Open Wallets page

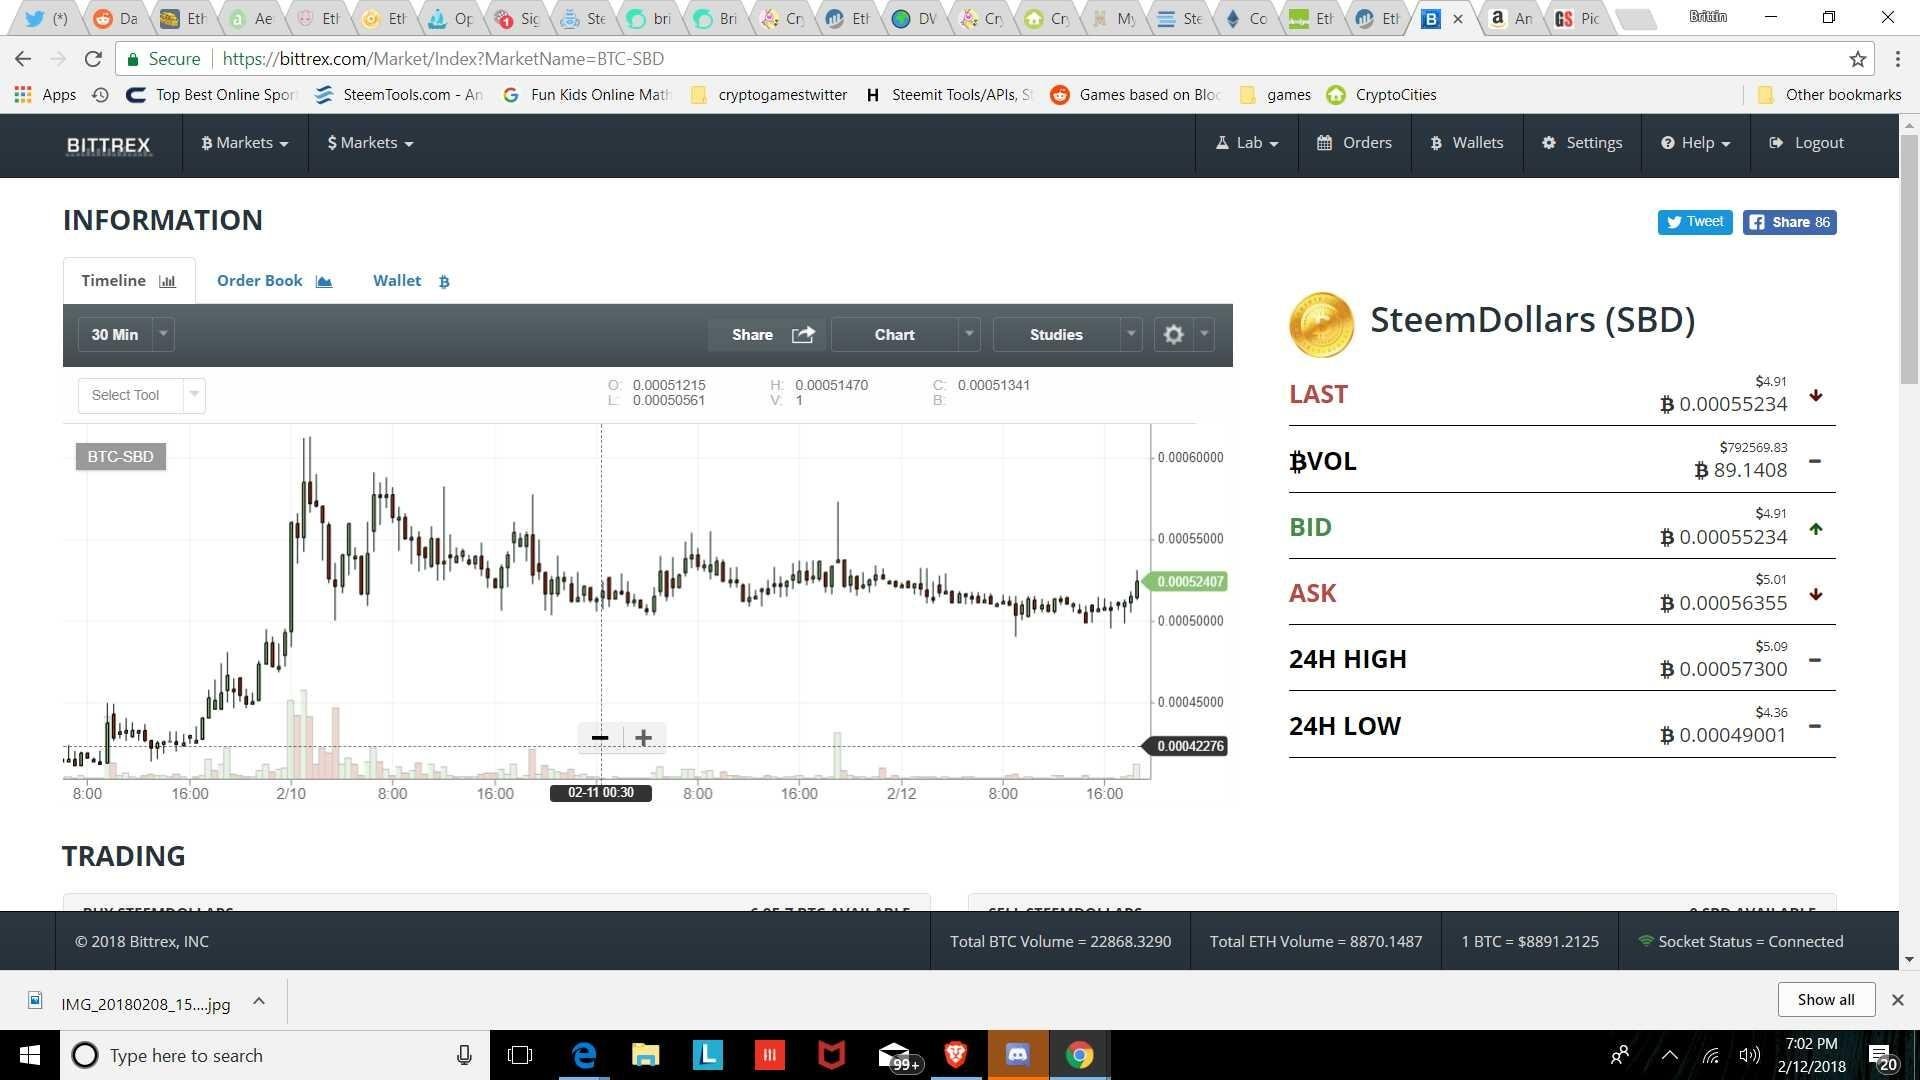coord(1467,143)
